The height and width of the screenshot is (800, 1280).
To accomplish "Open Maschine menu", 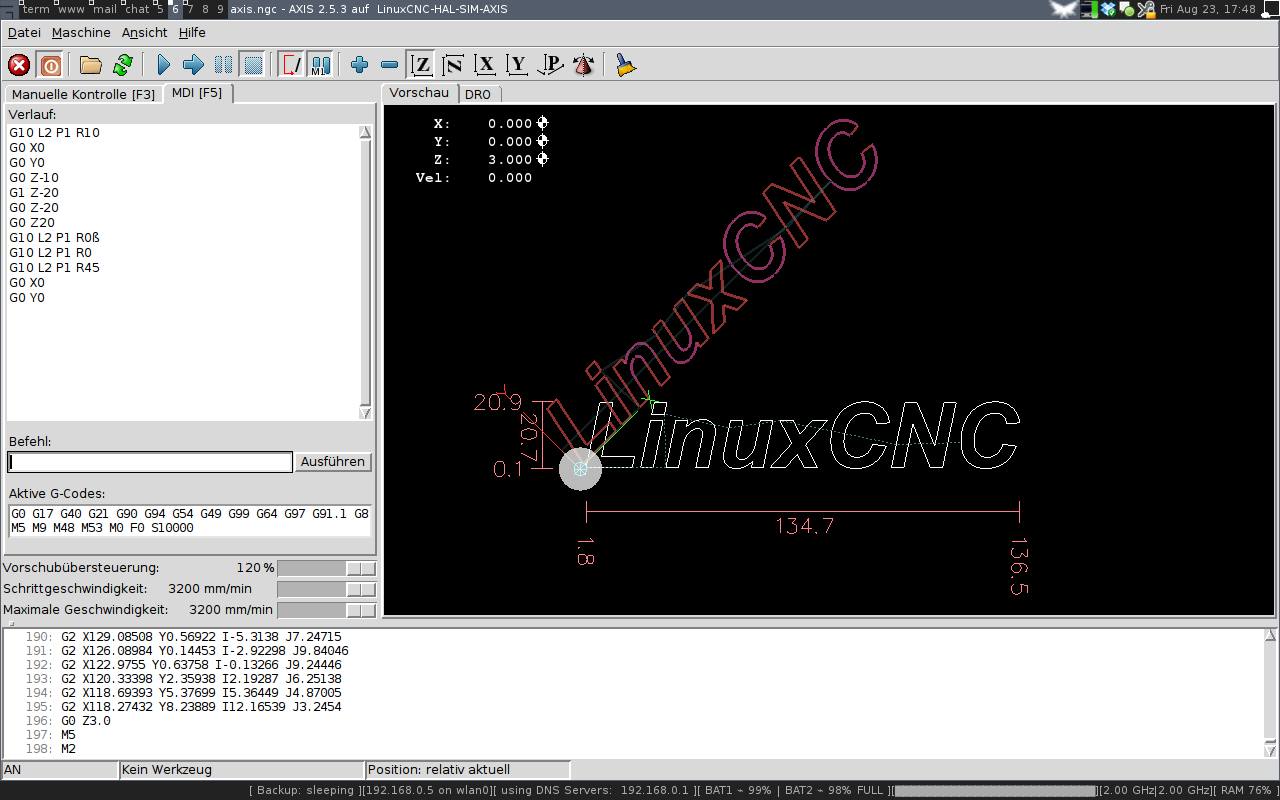I will point(82,32).
